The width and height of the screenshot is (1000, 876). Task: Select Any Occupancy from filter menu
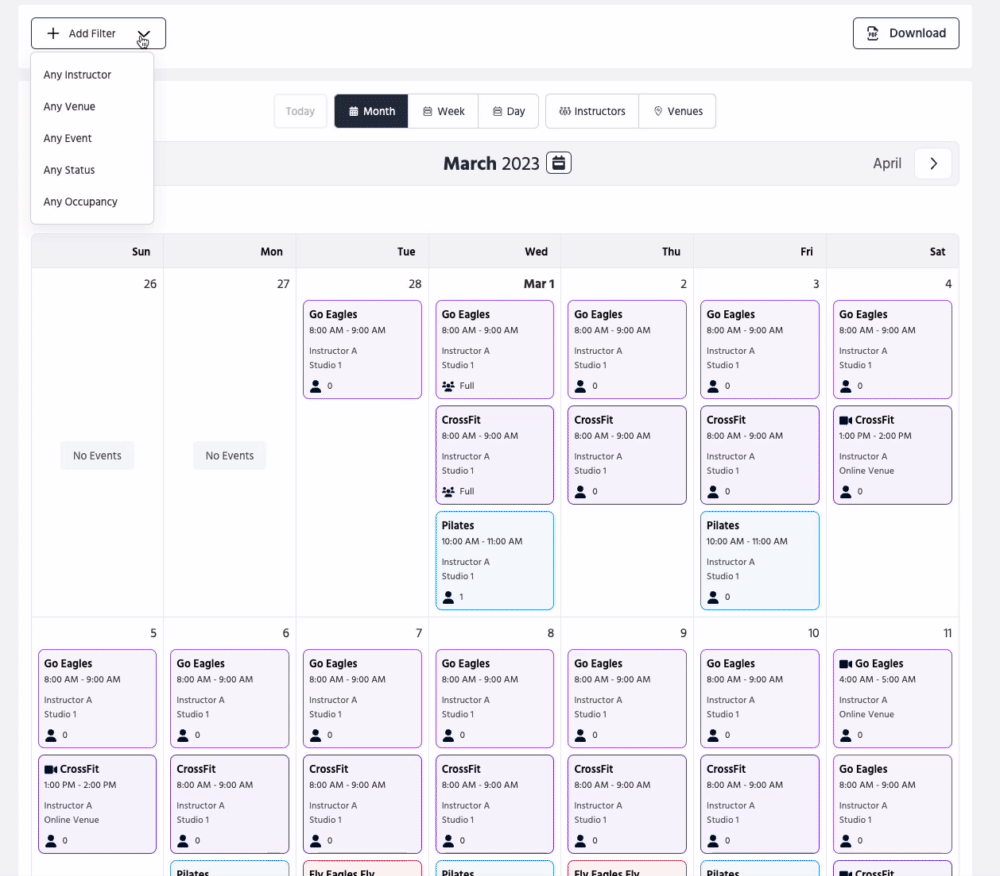pos(80,202)
